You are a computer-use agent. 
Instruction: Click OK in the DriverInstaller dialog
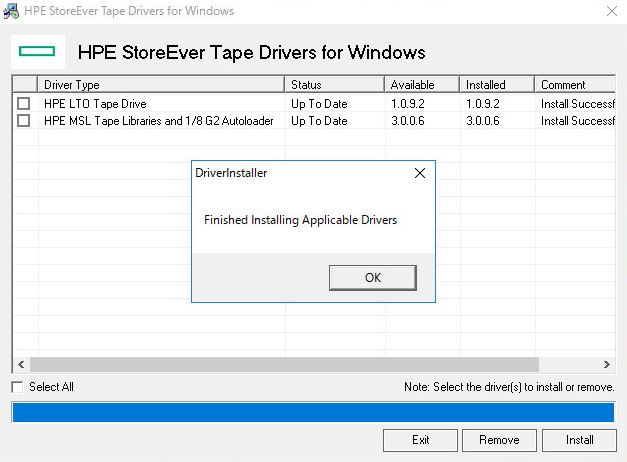tap(373, 278)
